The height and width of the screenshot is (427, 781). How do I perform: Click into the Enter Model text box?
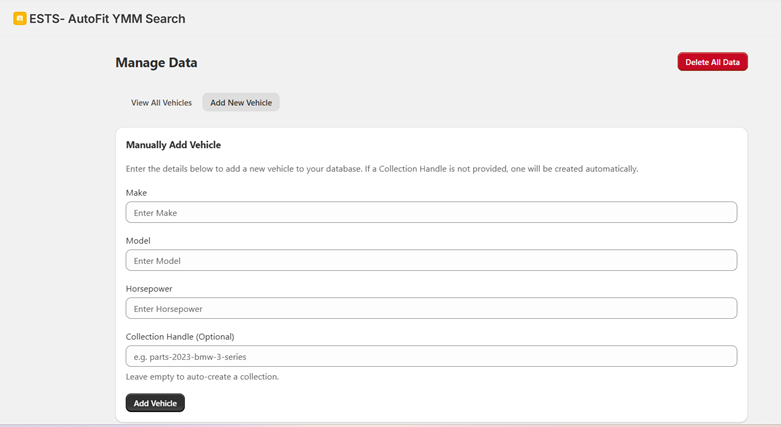point(431,260)
